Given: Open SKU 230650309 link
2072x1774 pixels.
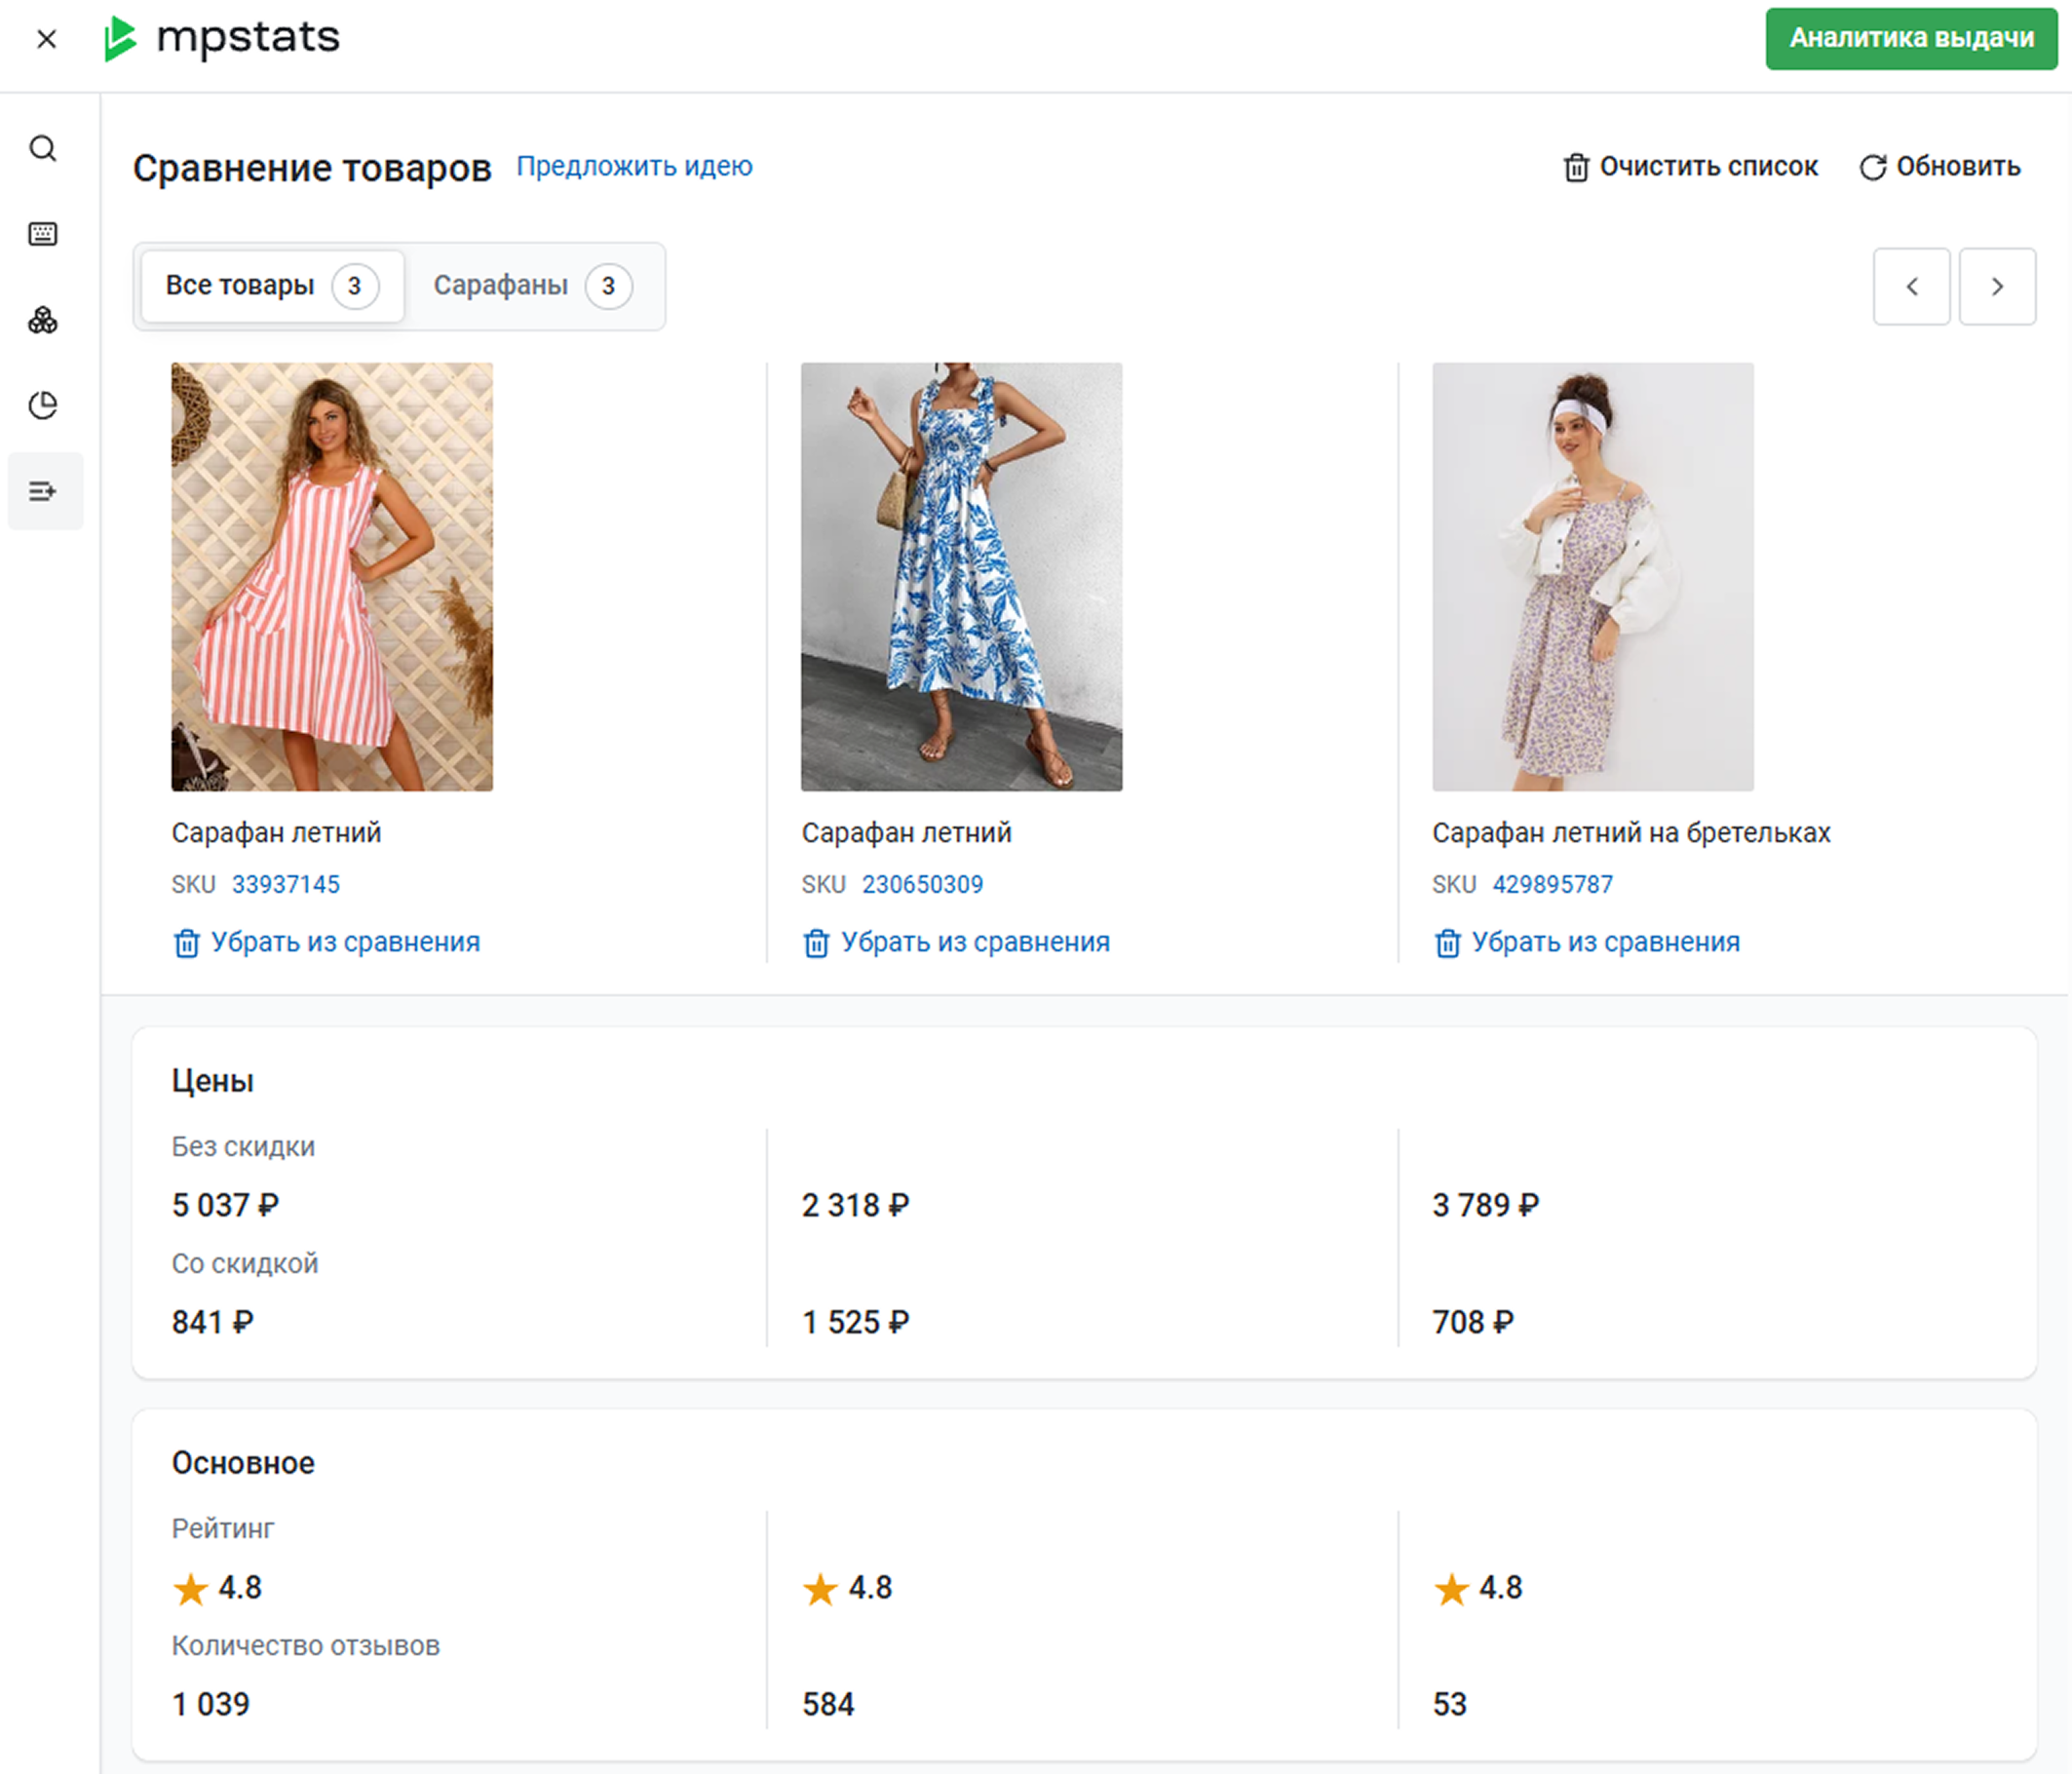Looking at the screenshot, I should (922, 884).
